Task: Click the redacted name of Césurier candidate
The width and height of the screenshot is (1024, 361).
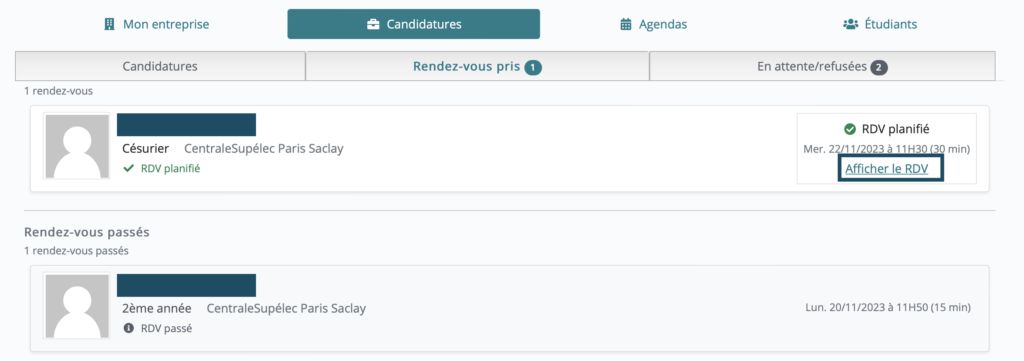Action: (186, 125)
